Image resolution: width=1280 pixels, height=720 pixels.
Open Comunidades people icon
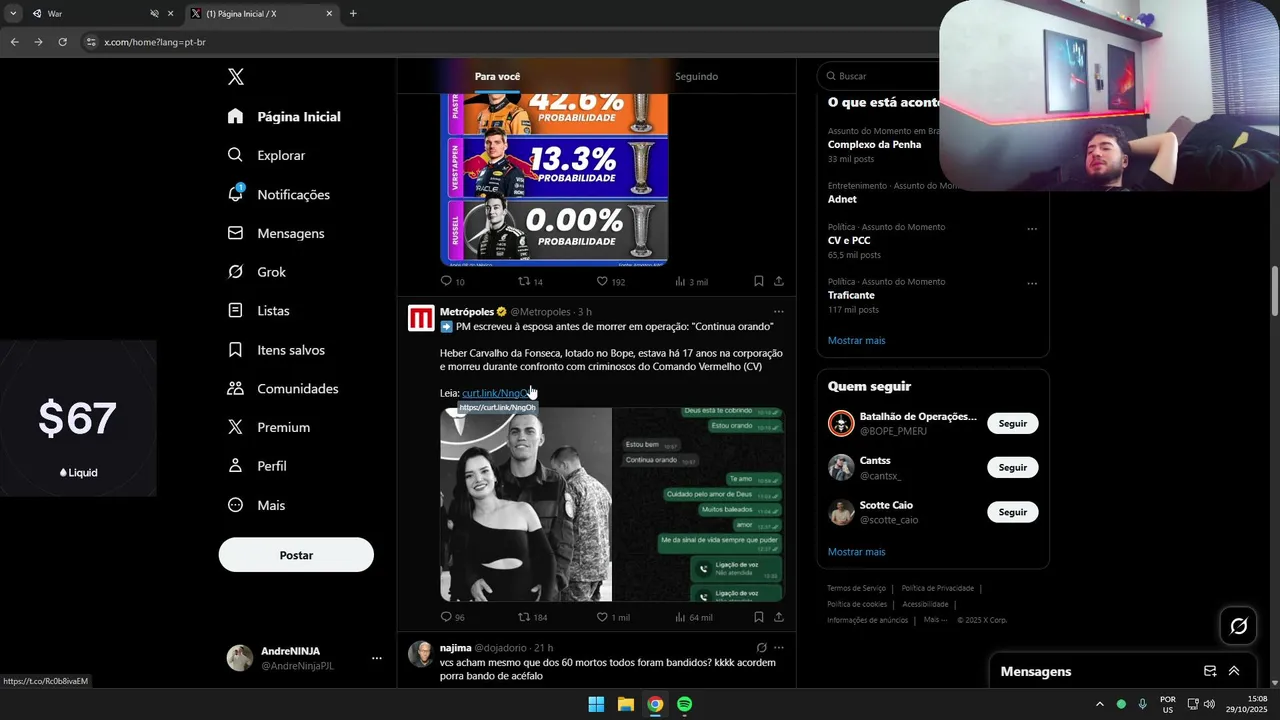236,388
